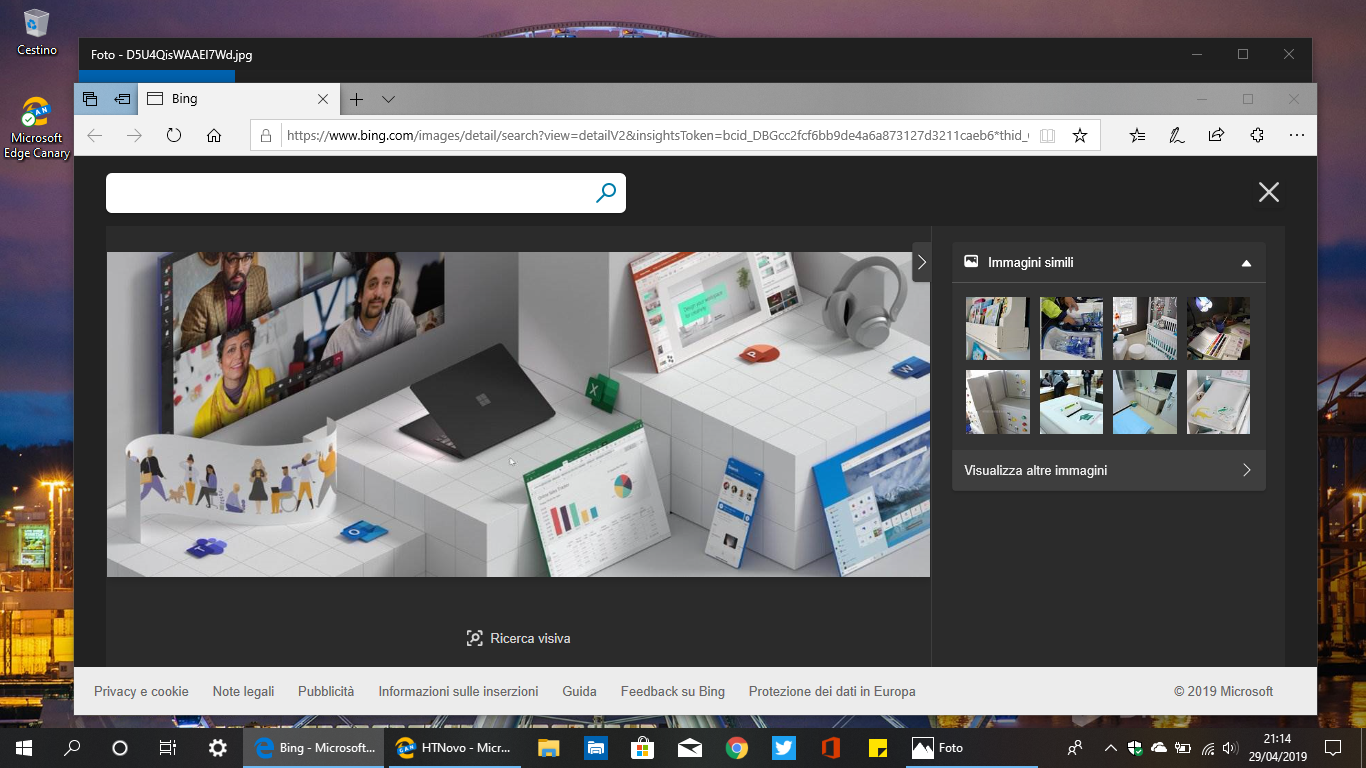Open Informazioni sulle inserzioni link
Image resolution: width=1366 pixels, height=768 pixels.
click(x=458, y=691)
